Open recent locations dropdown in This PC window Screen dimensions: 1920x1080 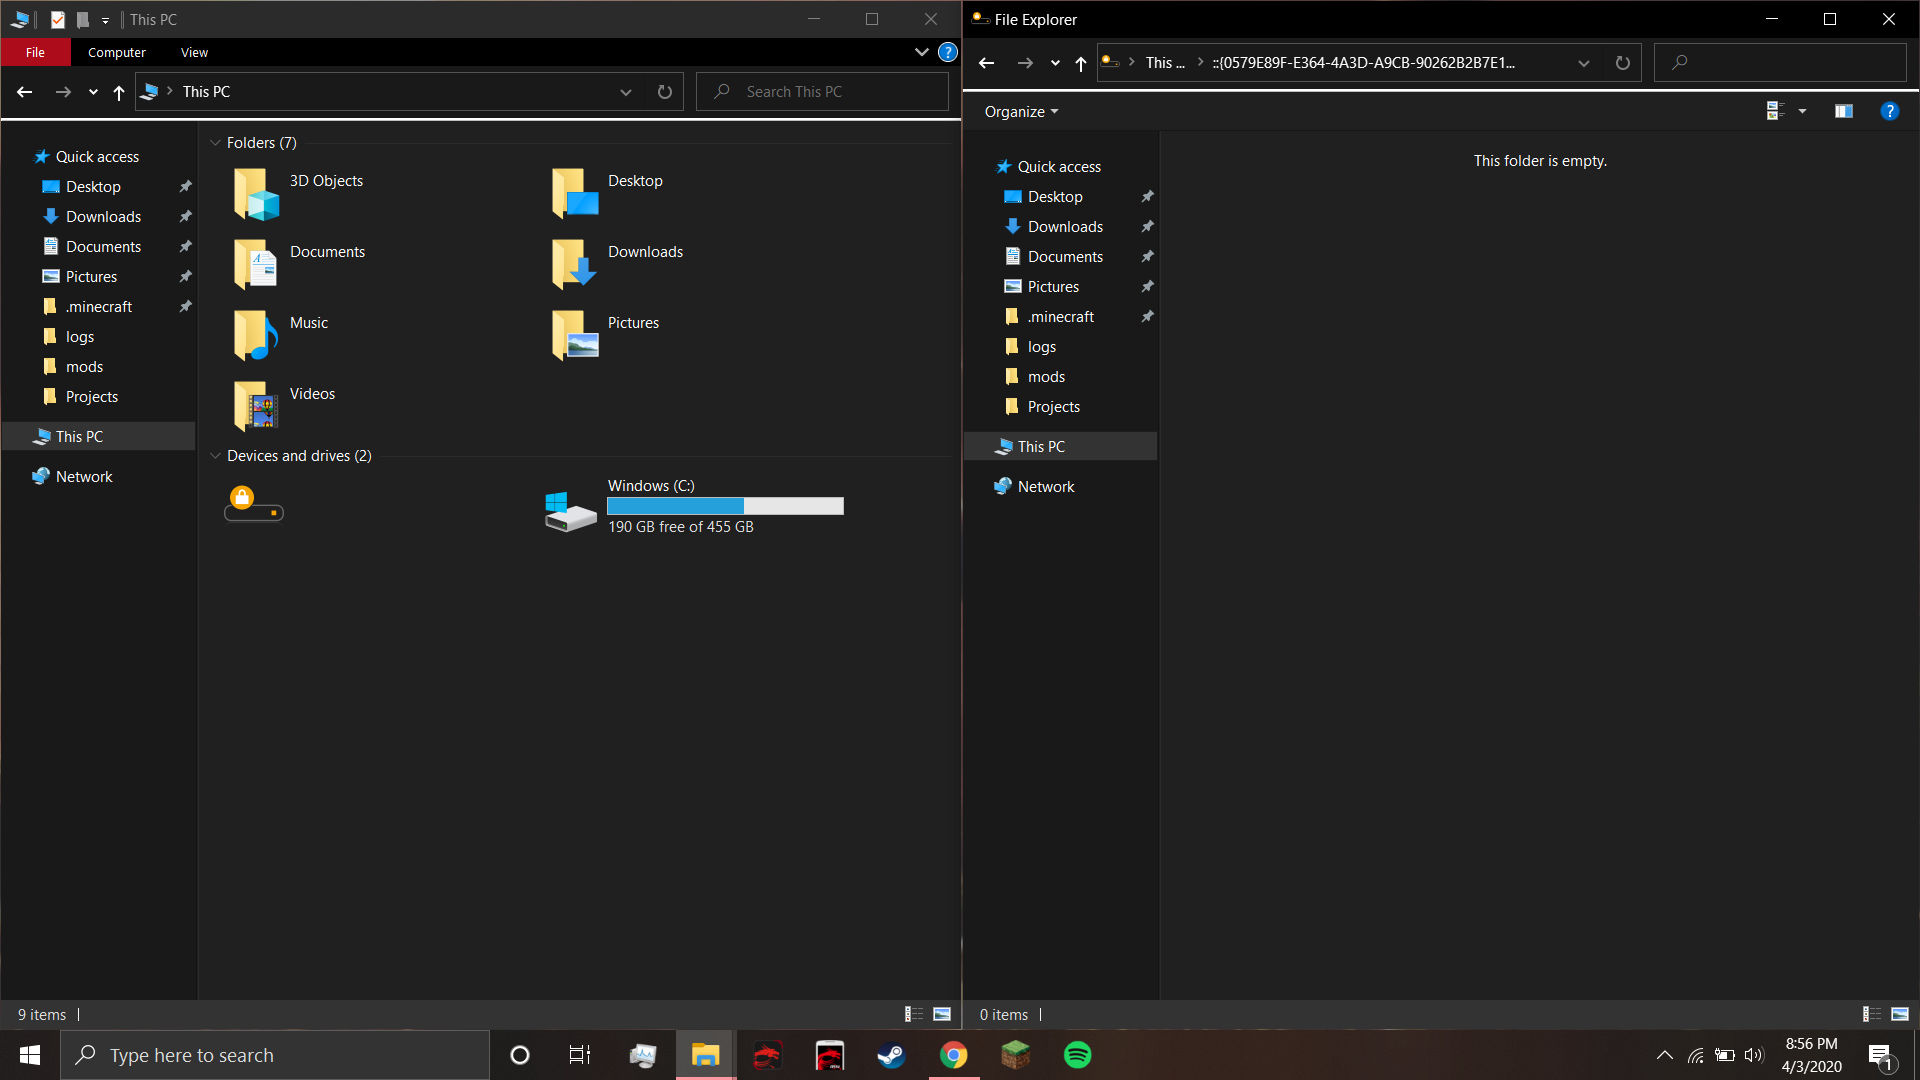(93, 92)
